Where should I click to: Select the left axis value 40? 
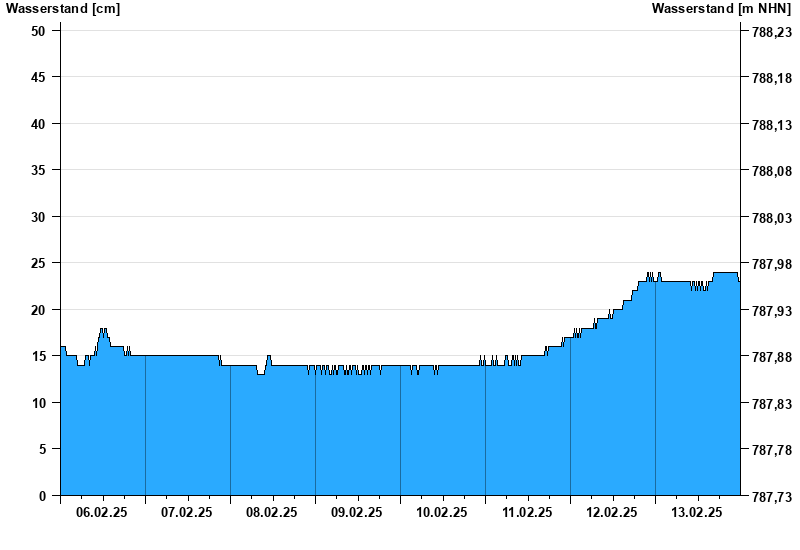pyautogui.click(x=38, y=124)
